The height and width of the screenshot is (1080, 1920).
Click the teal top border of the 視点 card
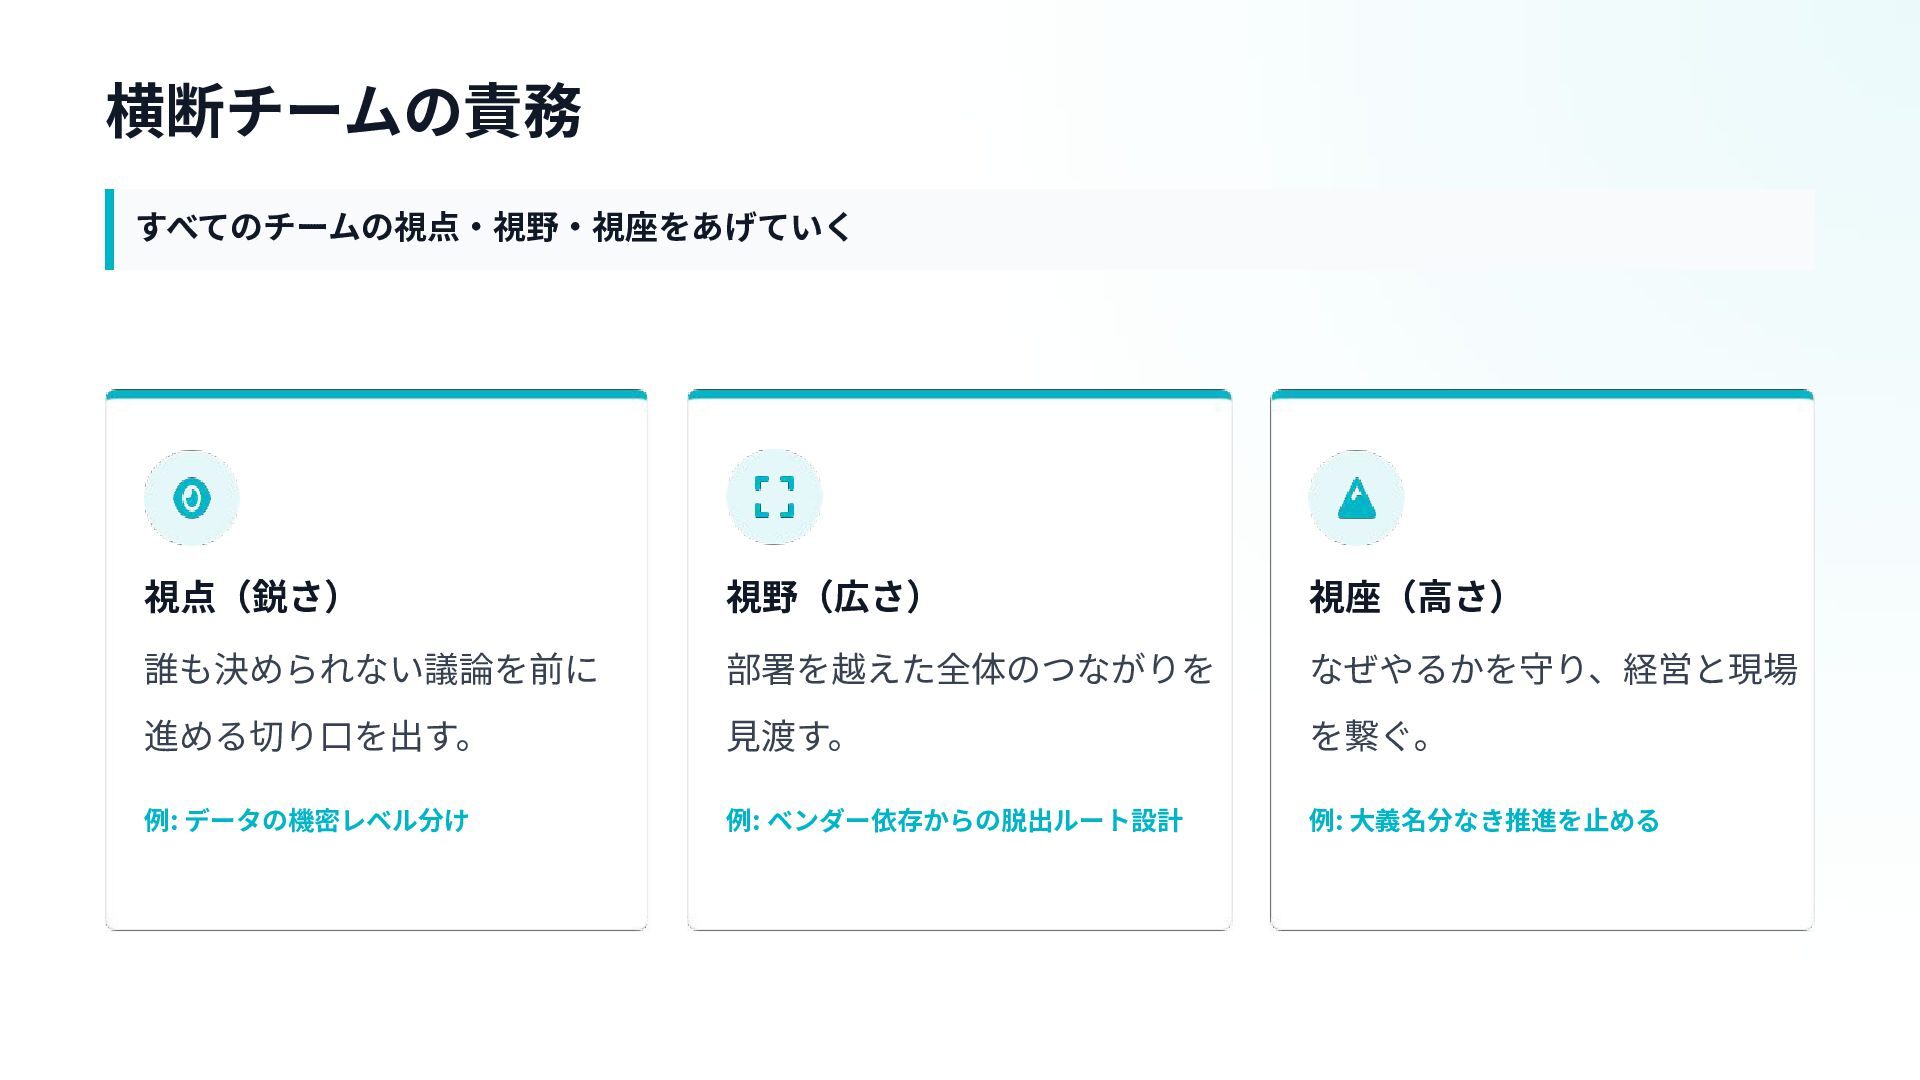376,394
